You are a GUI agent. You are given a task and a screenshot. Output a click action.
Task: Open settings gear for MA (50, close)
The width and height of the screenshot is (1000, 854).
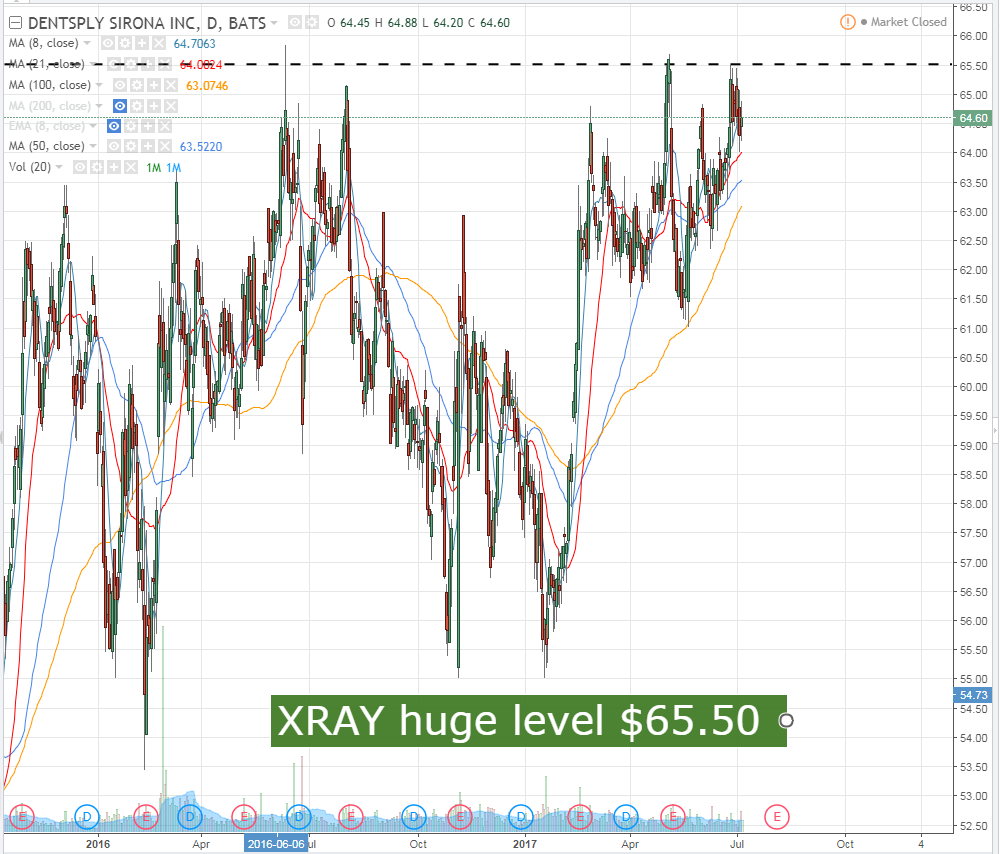click(x=131, y=146)
